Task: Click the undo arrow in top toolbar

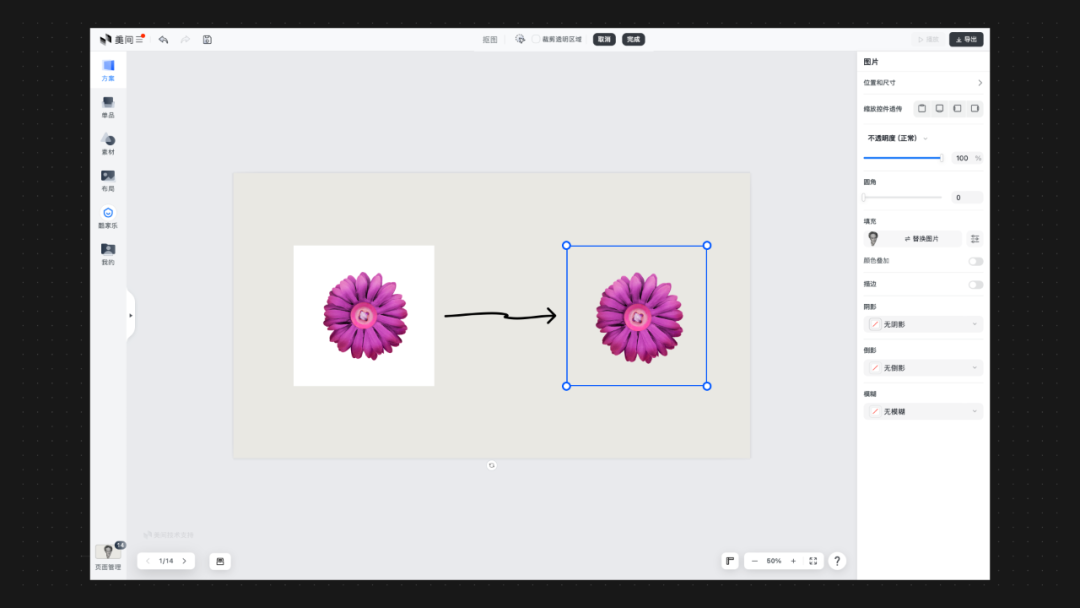Action: (x=163, y=40)
